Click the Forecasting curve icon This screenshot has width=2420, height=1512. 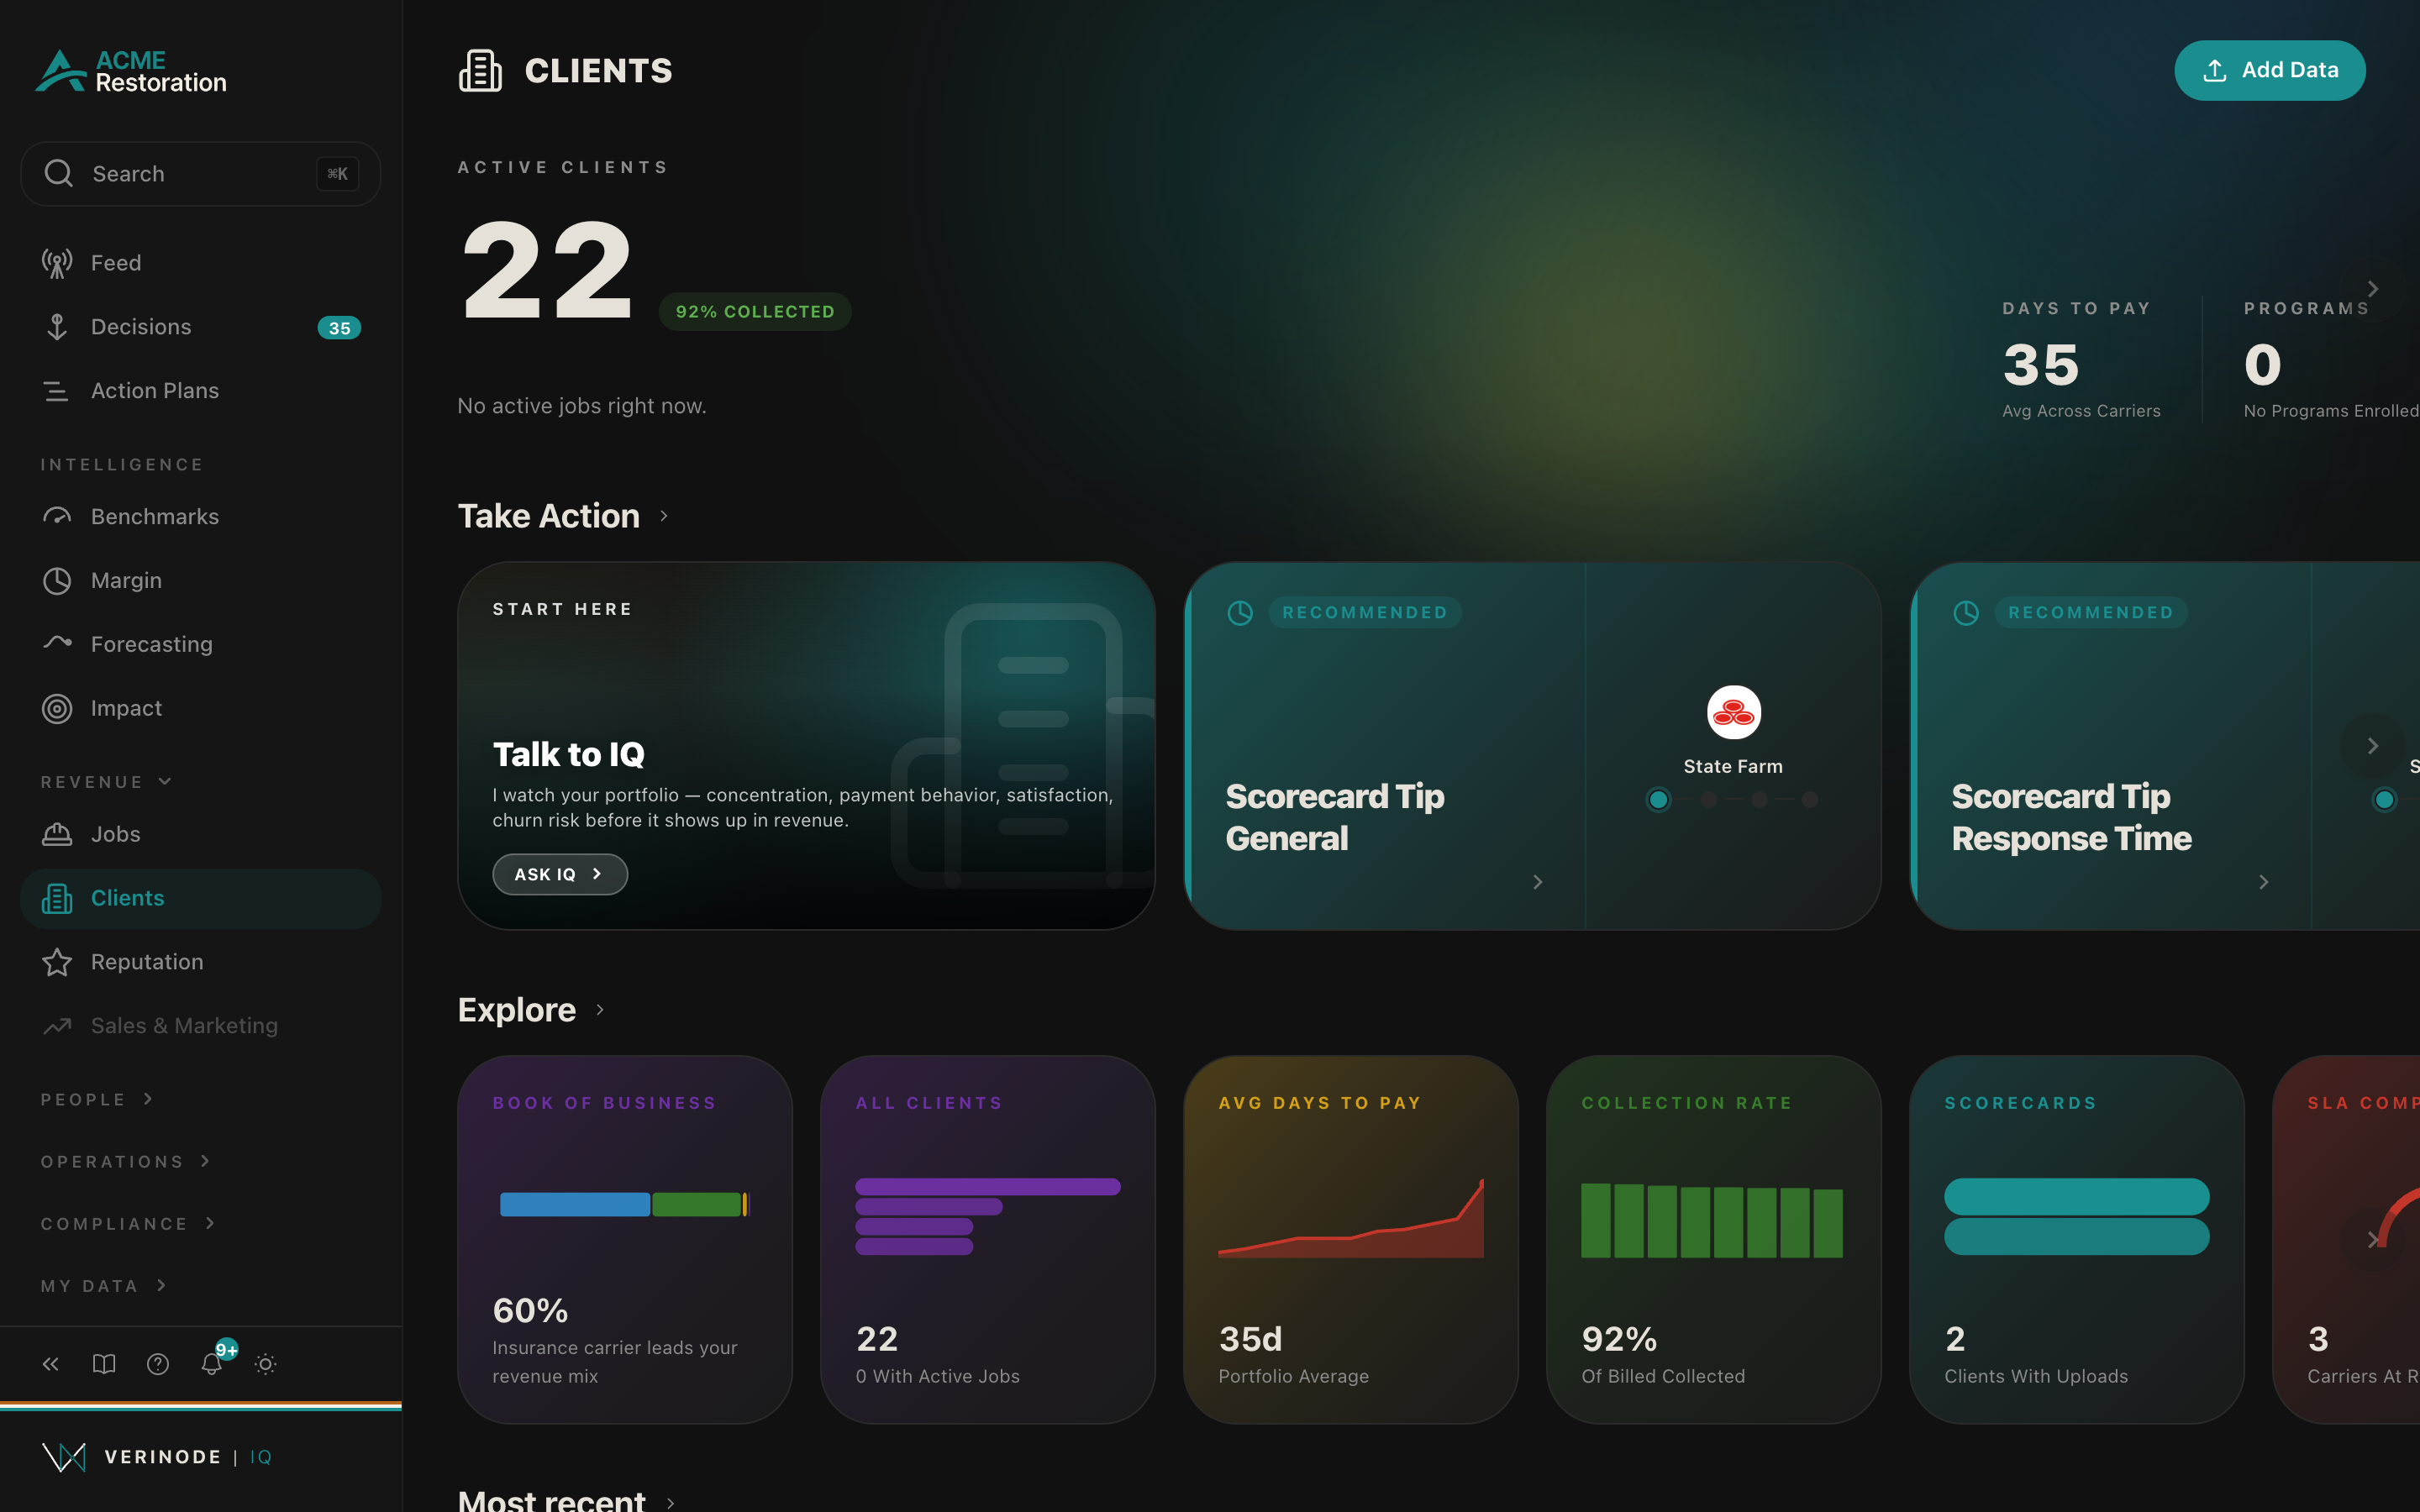(57, 643)
